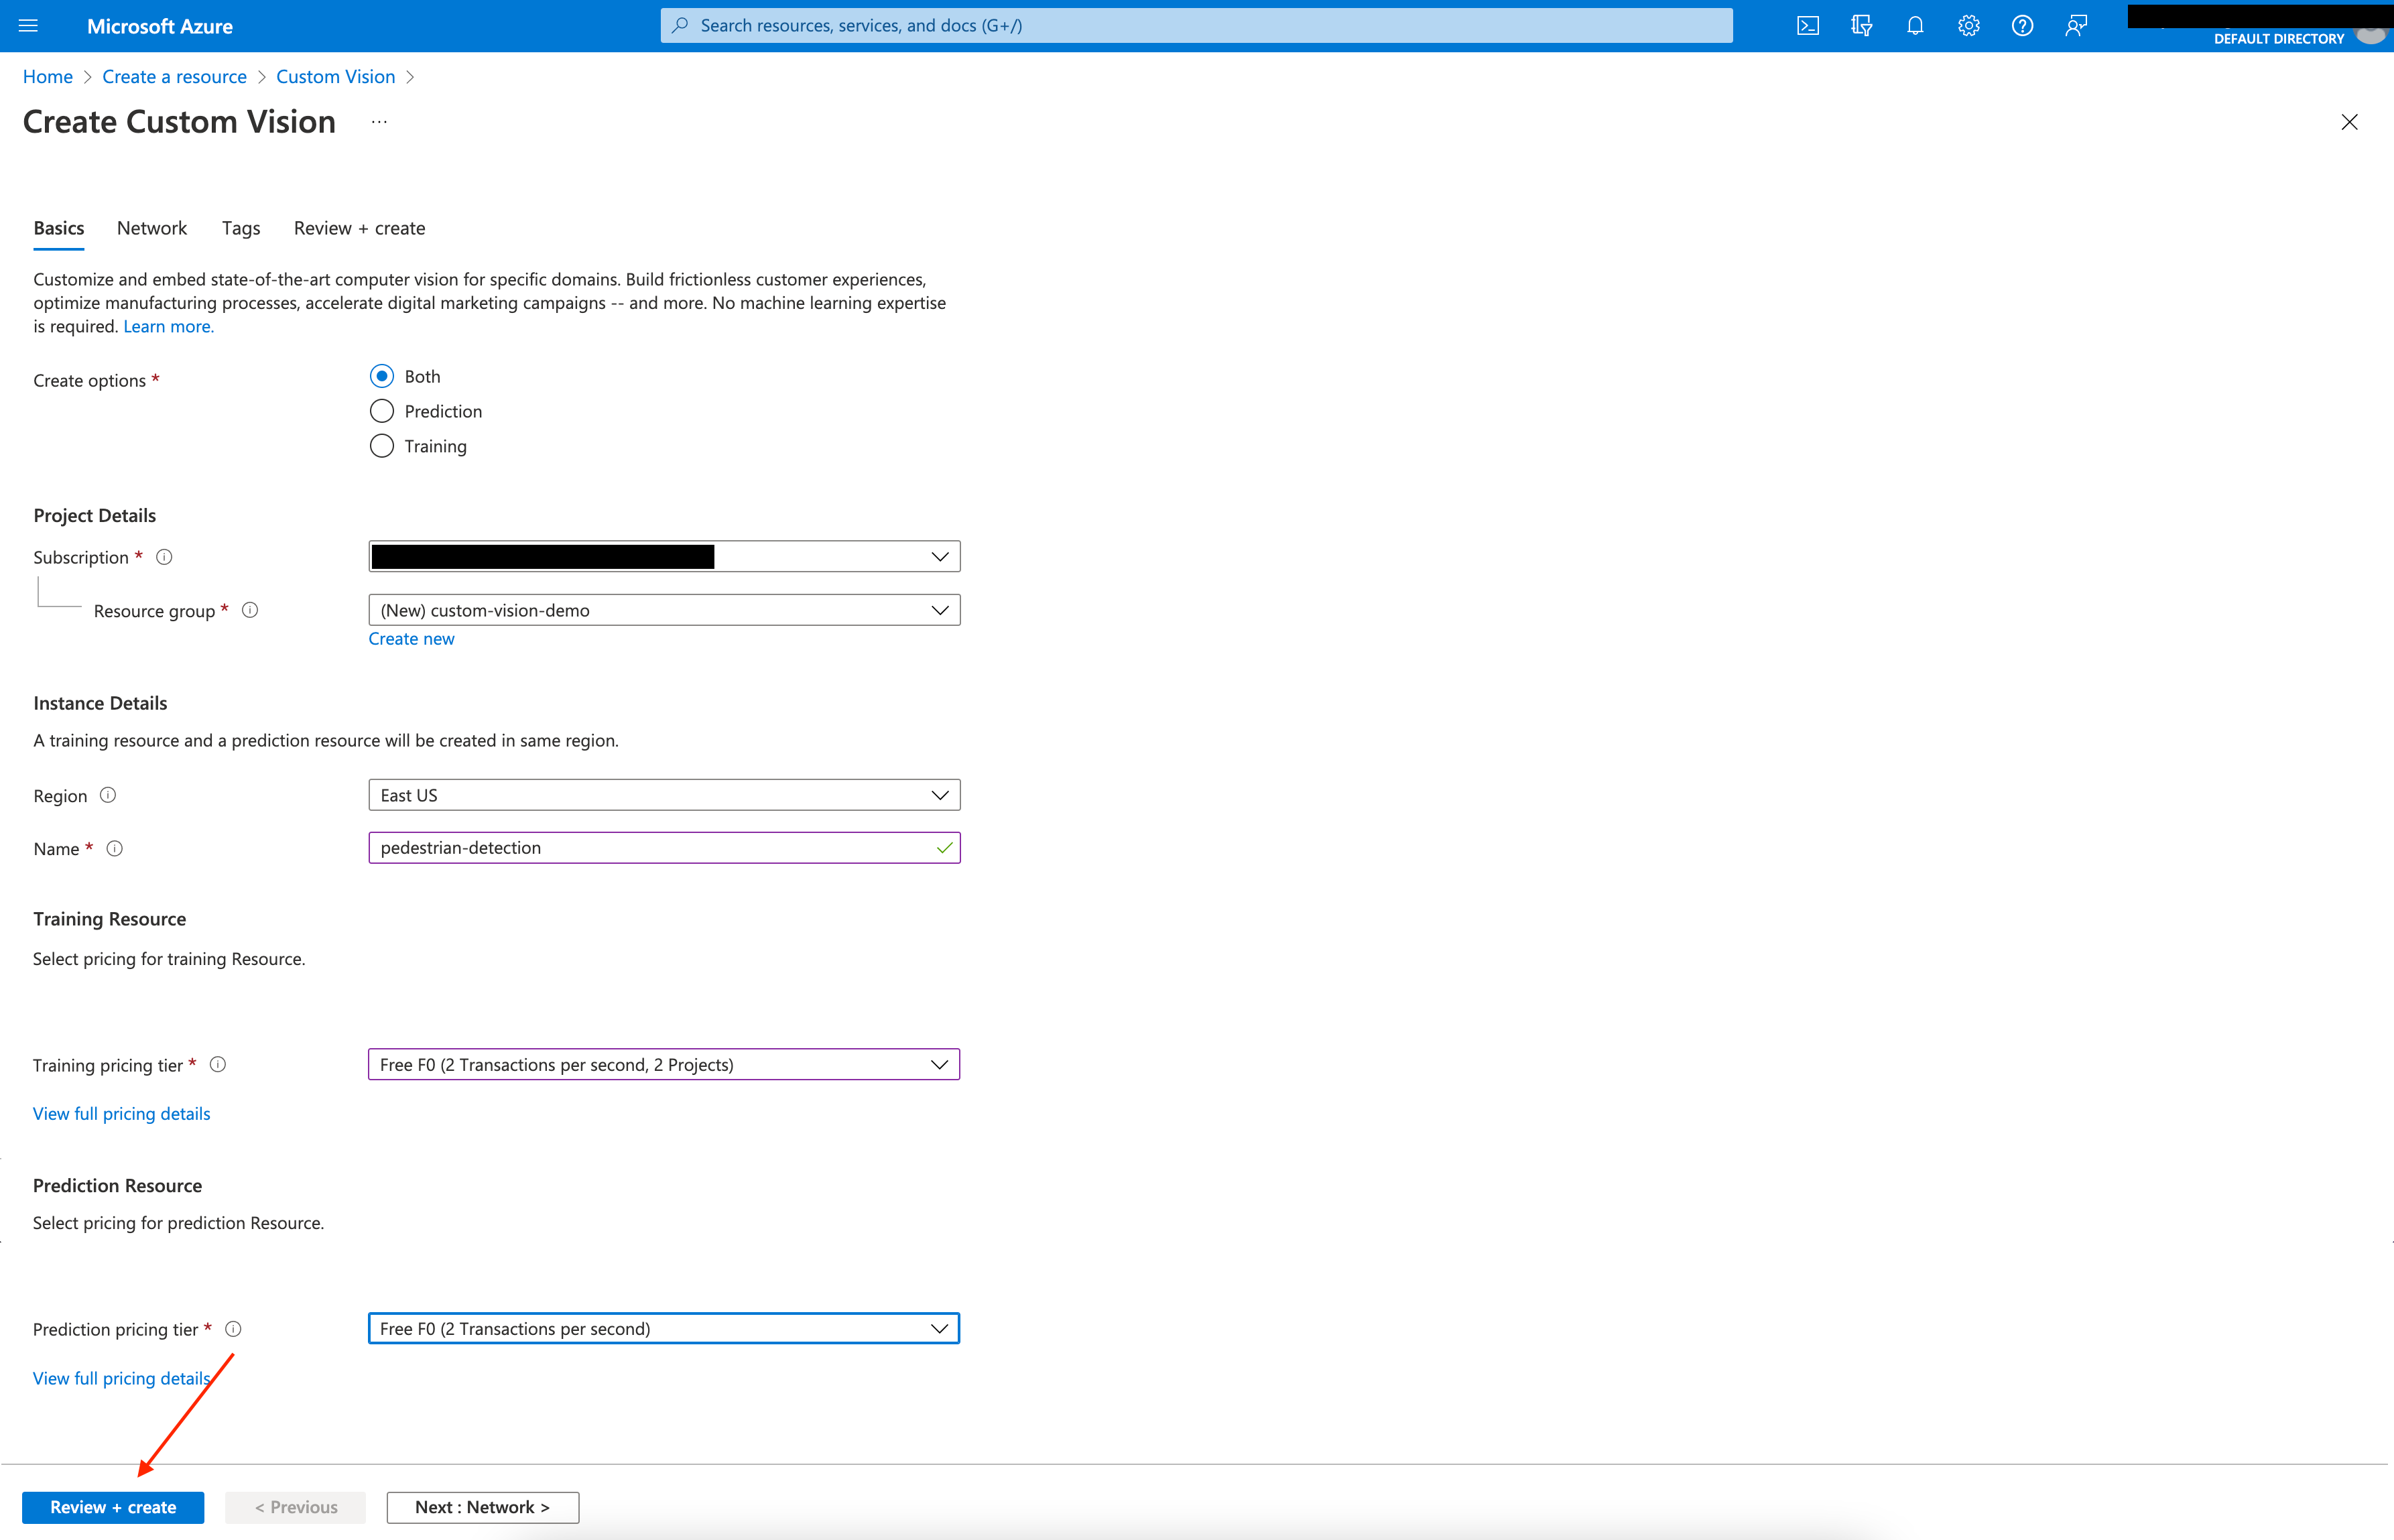This screenshot has height=1540, width=2394.
Task: Switch to the Review + create tab
Action: (359, 228)
